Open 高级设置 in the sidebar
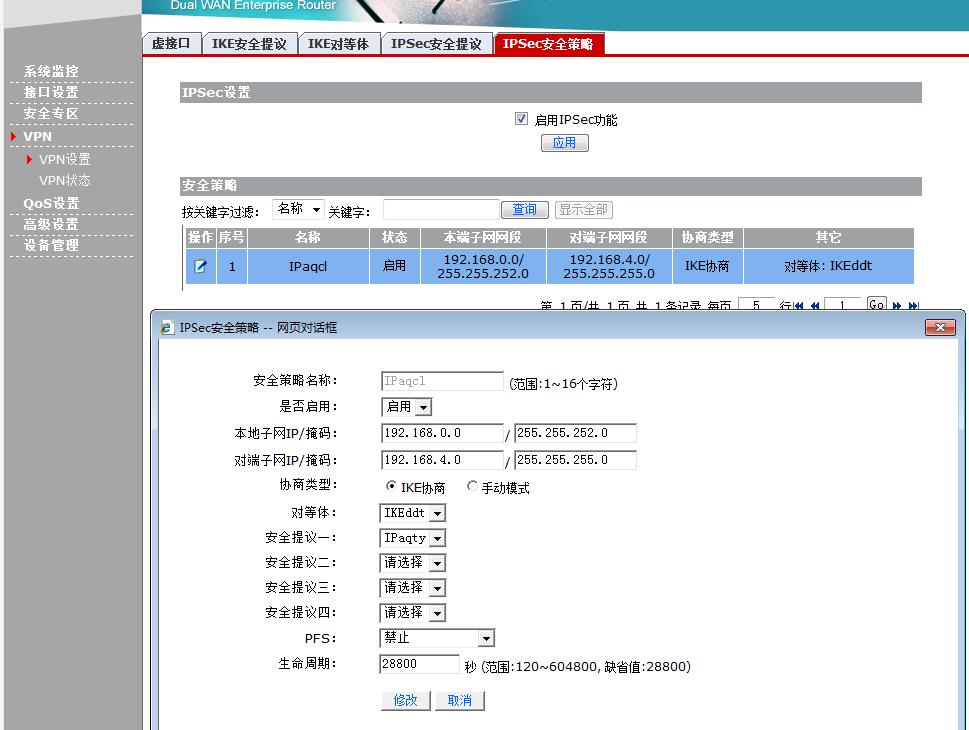The width and height of the screenshot is (969, 730). [51, 224]
